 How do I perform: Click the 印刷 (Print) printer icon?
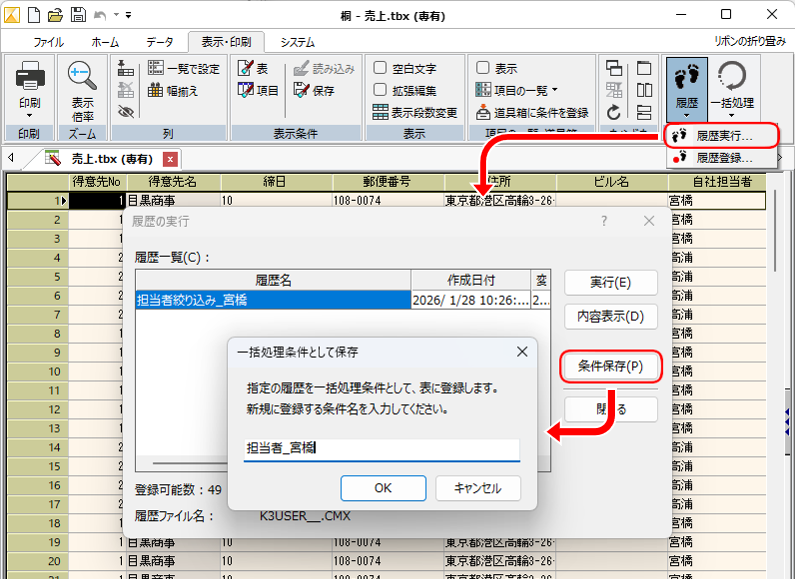coord(29,76)
